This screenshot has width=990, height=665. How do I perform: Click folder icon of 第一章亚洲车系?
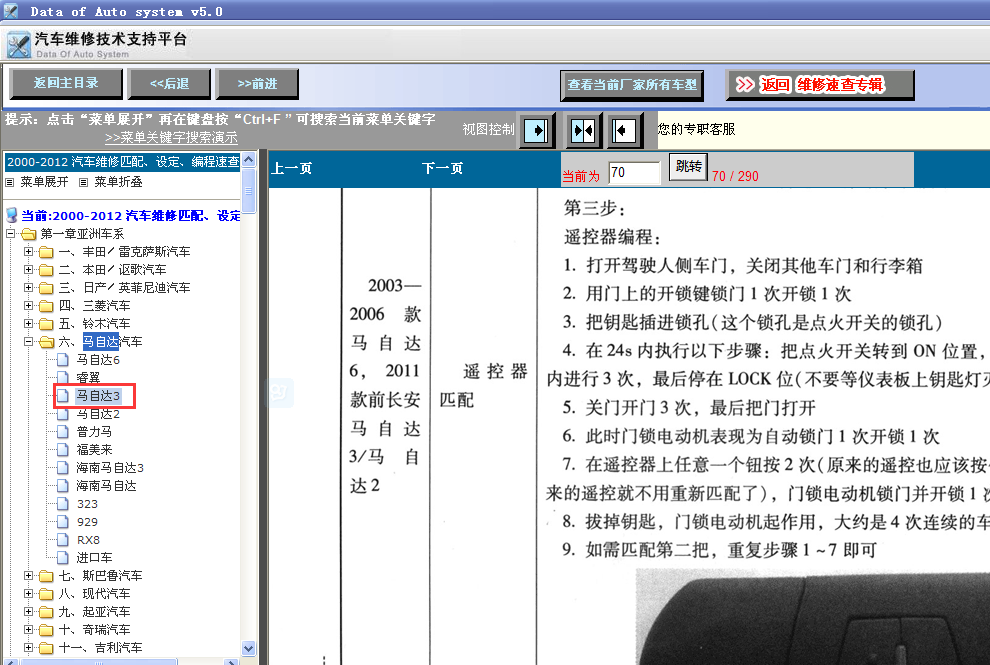tap(29, 234)
